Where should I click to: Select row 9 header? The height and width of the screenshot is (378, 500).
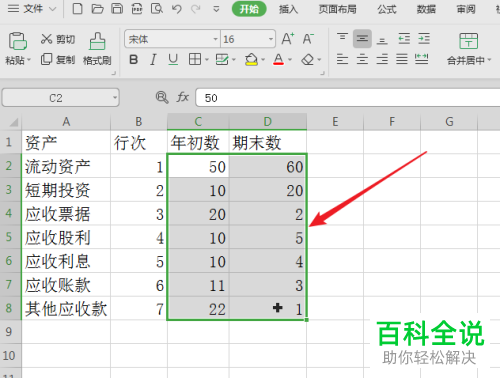point(10,332)
